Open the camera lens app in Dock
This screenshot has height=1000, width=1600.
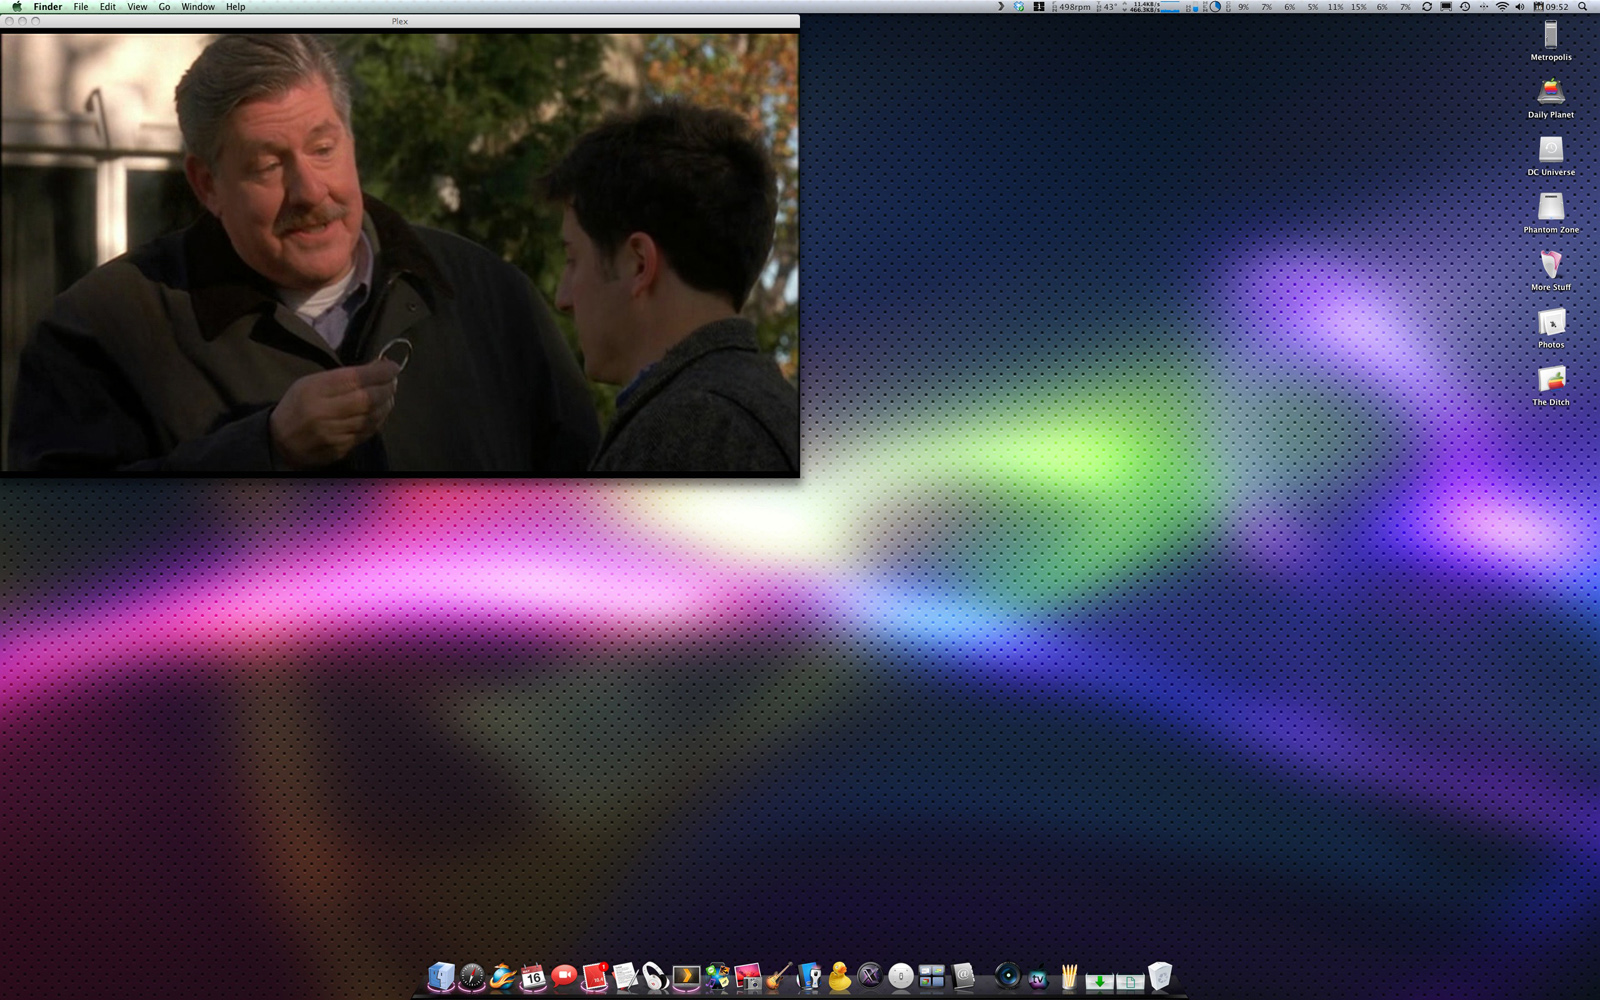tap(1007, 976)
